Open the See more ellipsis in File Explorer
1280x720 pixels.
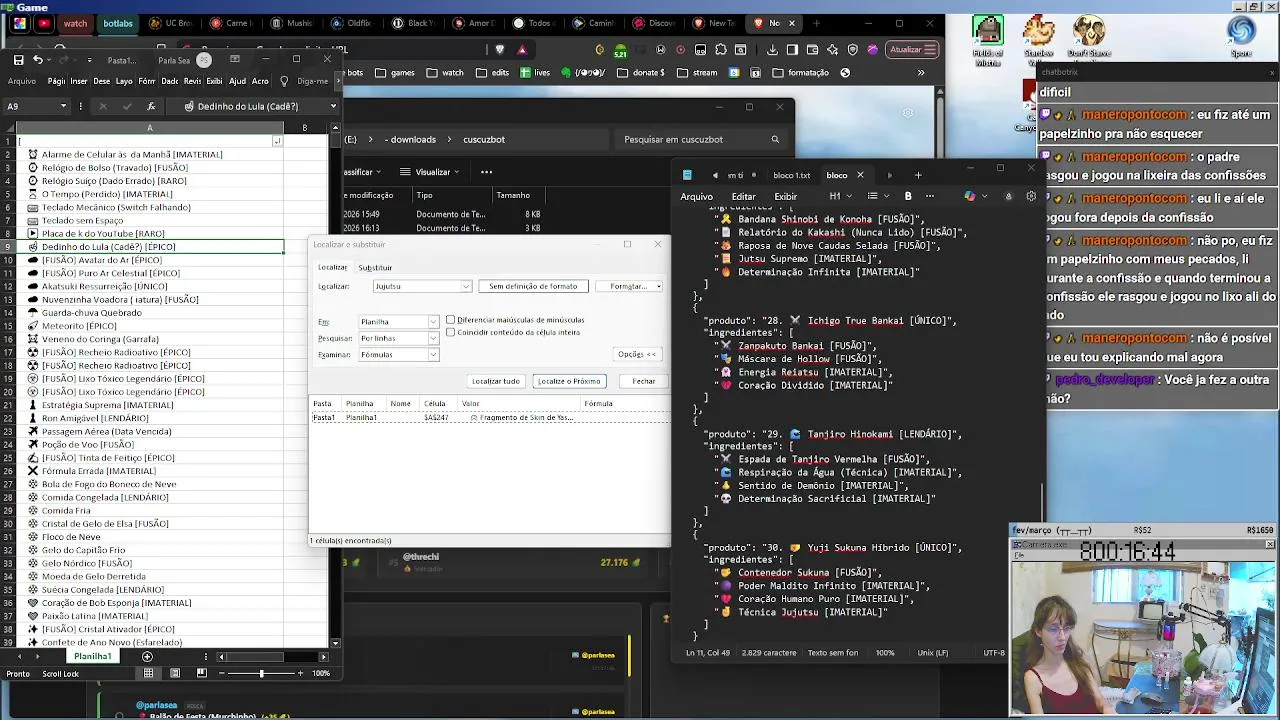[486, 172]
